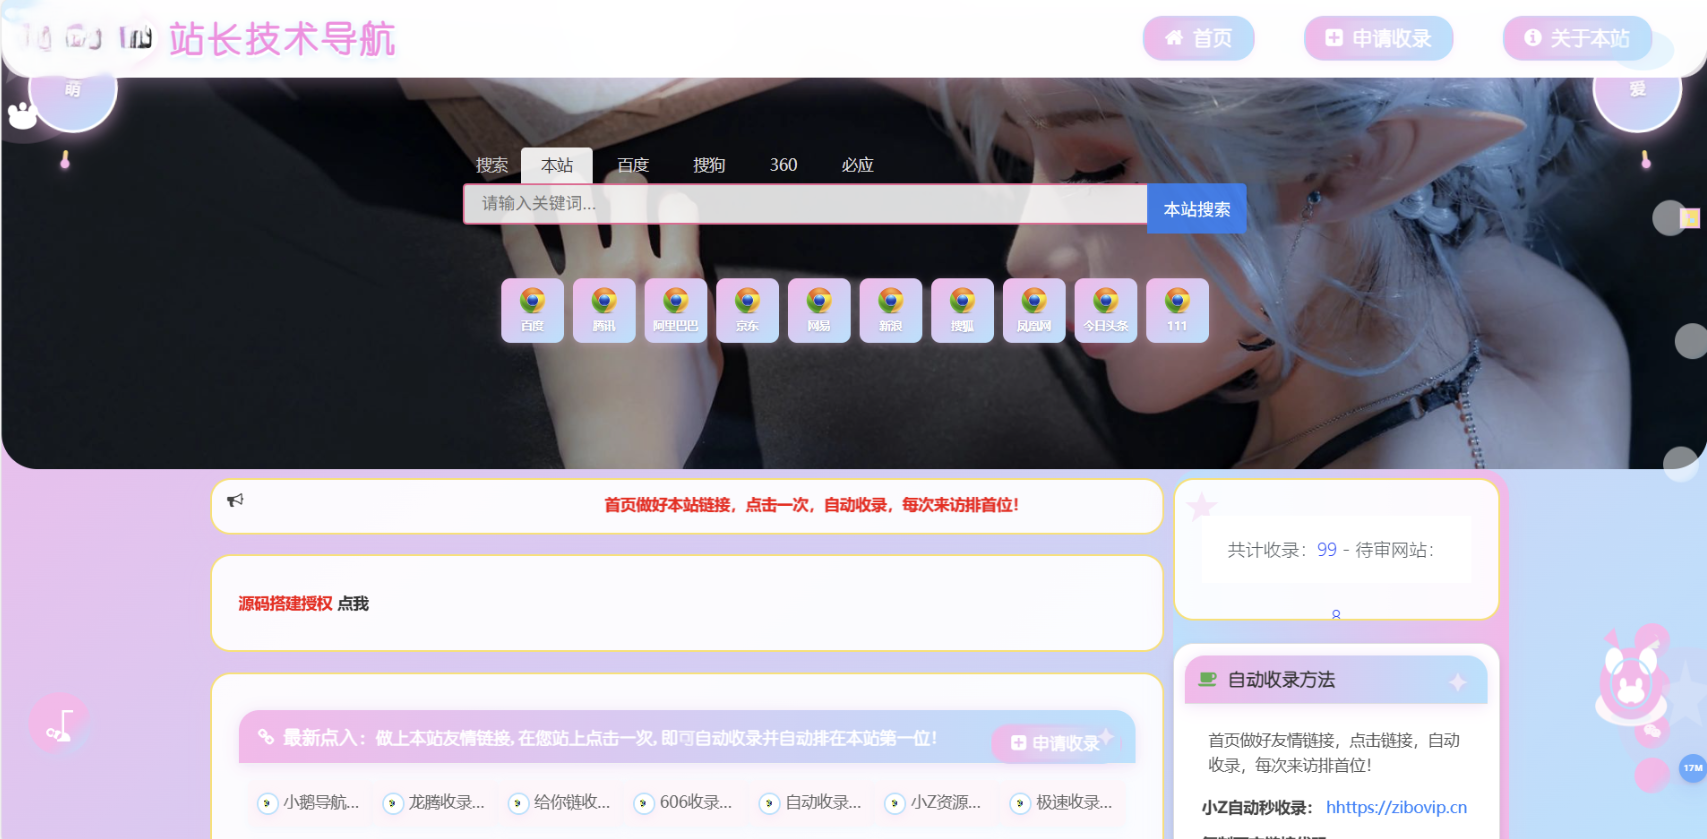
Task: Focus the 请输入关键词 search field
Action: [x=805, y=204]
